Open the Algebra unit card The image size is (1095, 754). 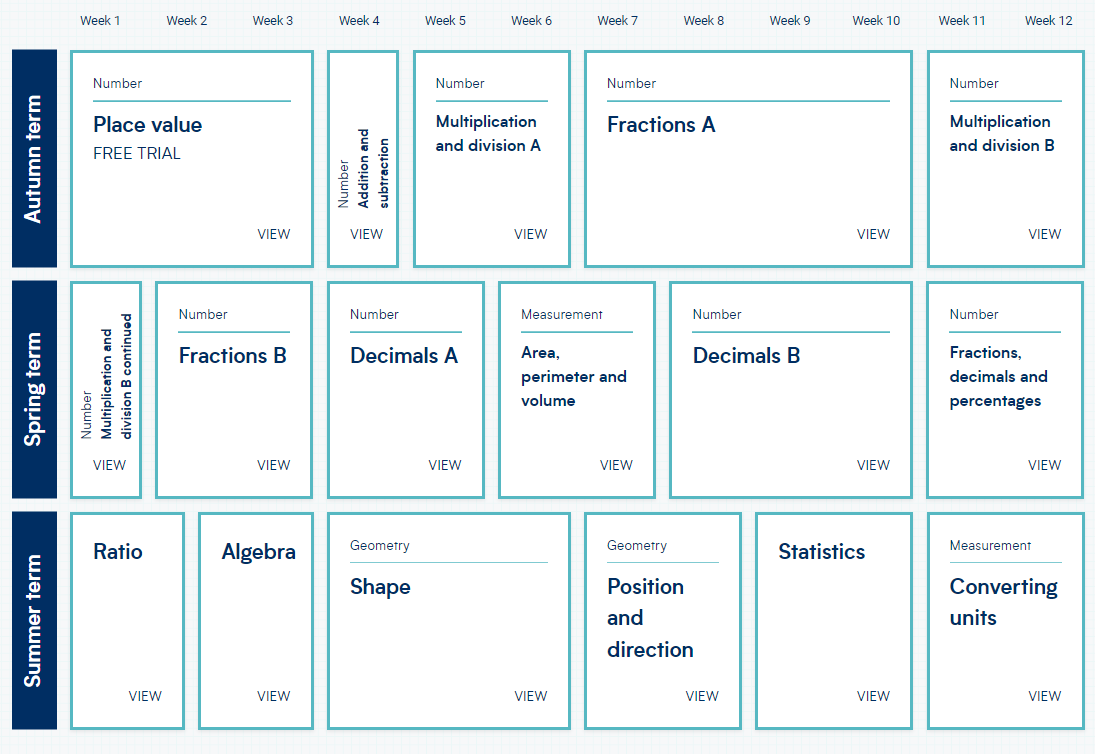point(256,621)
